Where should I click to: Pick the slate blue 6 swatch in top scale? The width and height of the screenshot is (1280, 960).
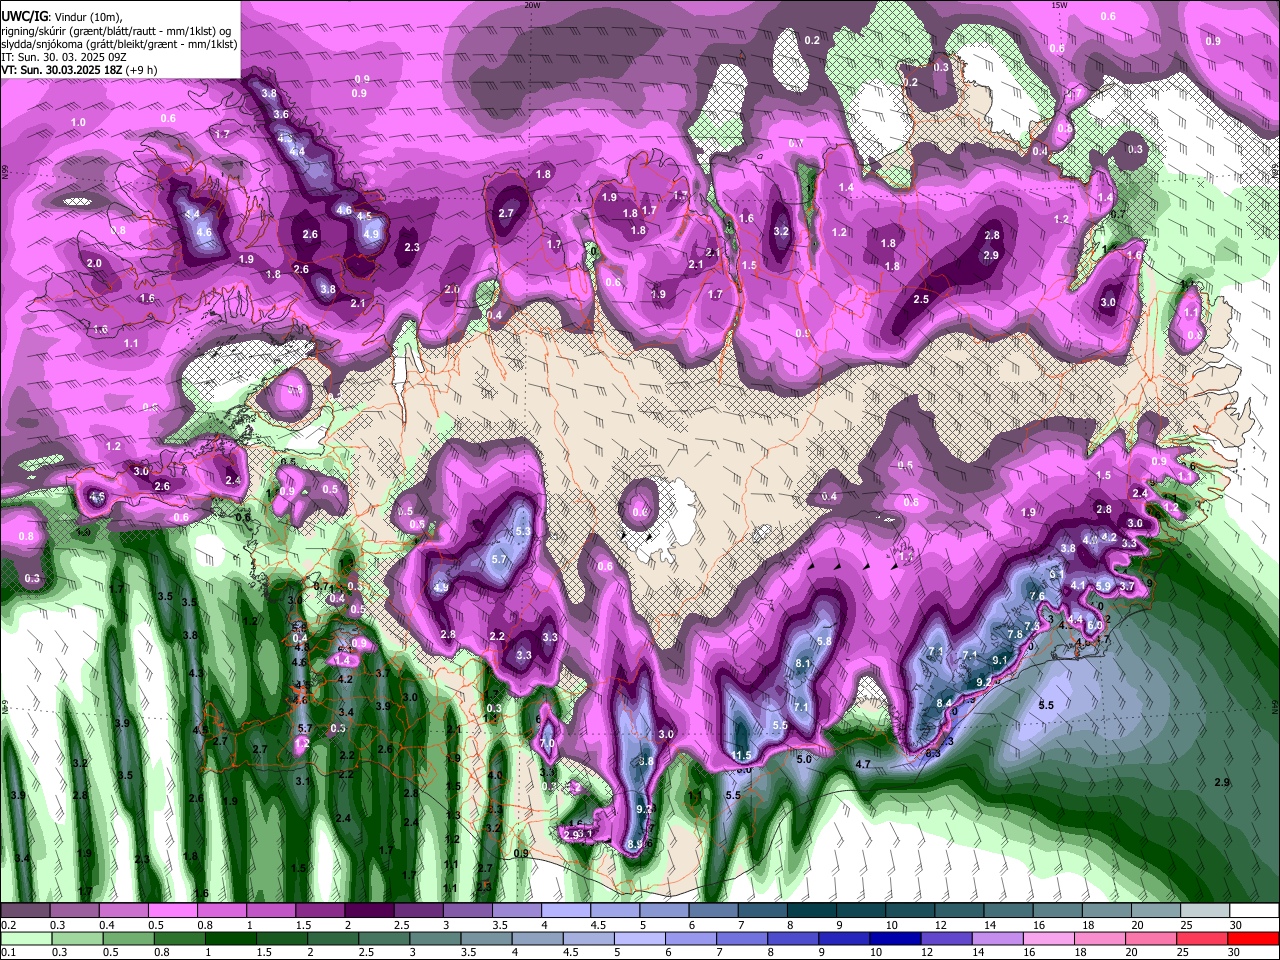pyautogui.click(x=714, y=911)
